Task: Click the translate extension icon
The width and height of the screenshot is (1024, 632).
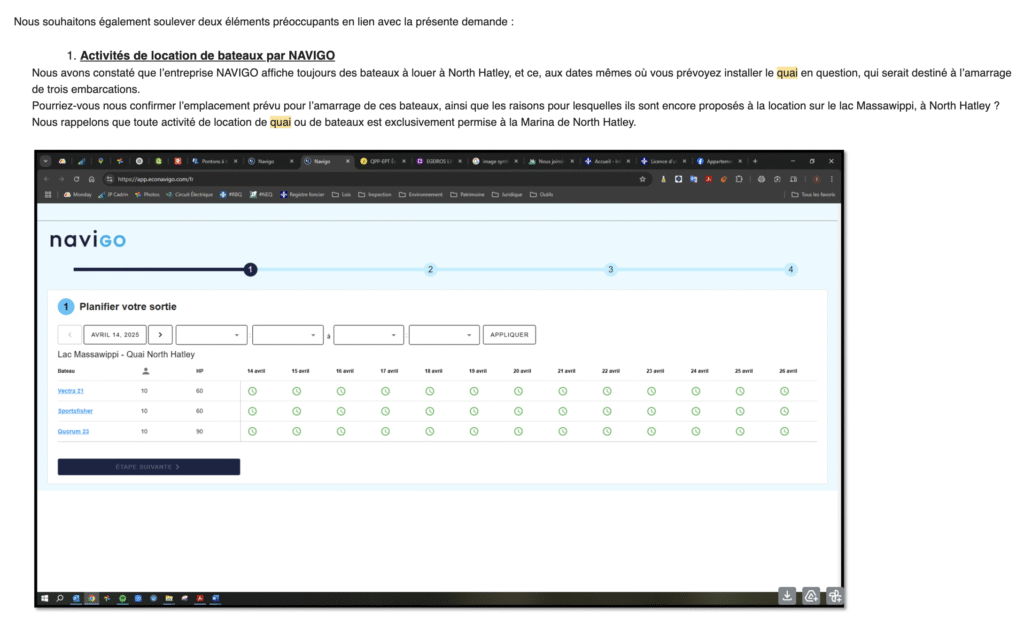Action: (694, 179)
